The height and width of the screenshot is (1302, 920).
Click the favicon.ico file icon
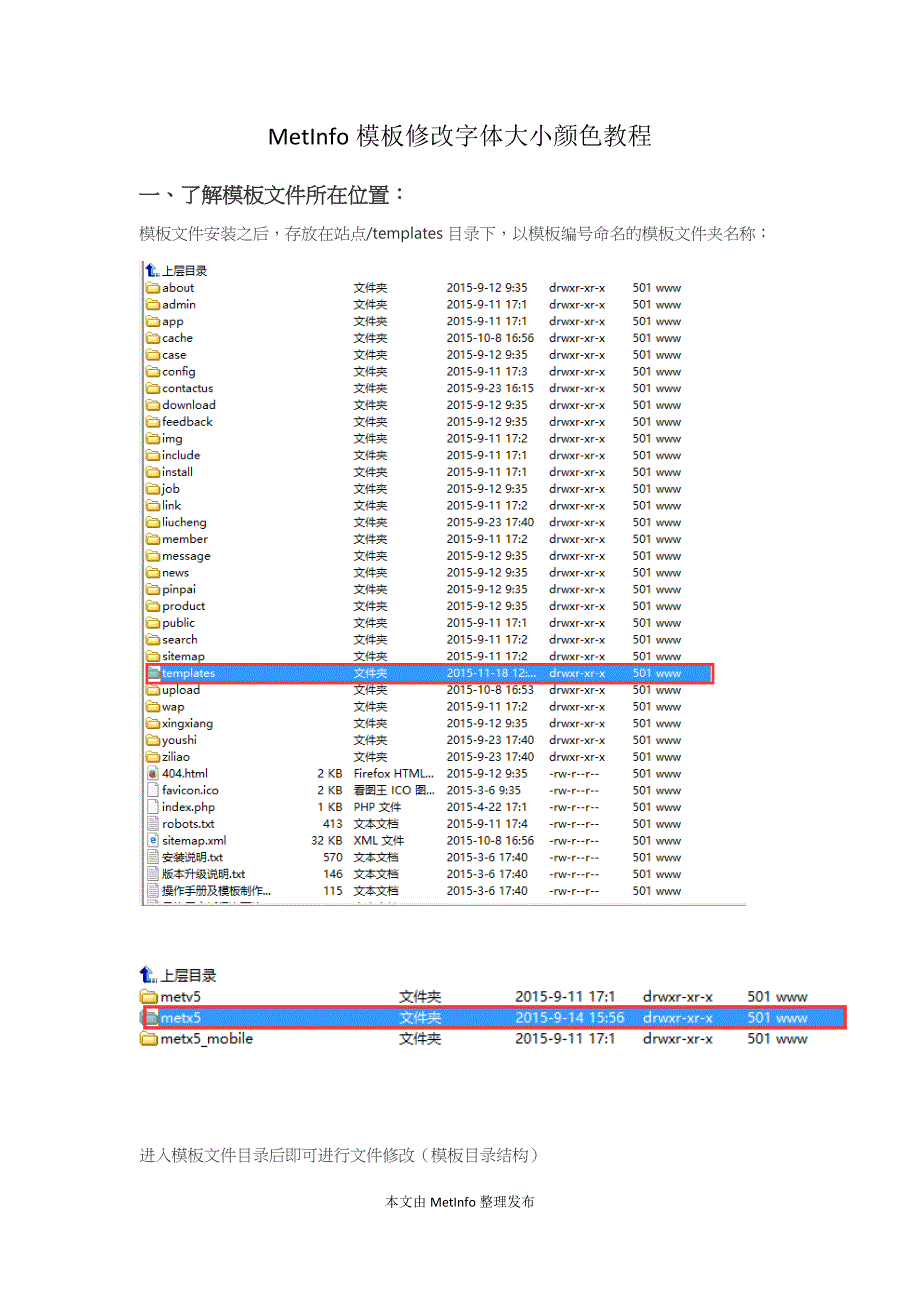coord(153,790)
